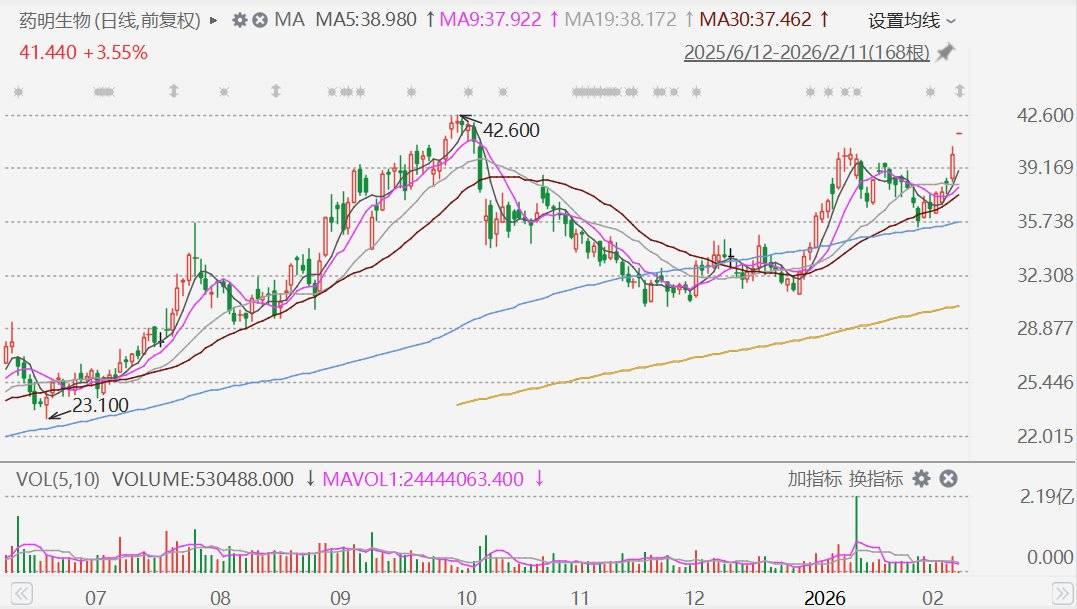Click 换指标 to switch indicator
The width and height of the screenshot is (1077, 609).
coord(876,479)
